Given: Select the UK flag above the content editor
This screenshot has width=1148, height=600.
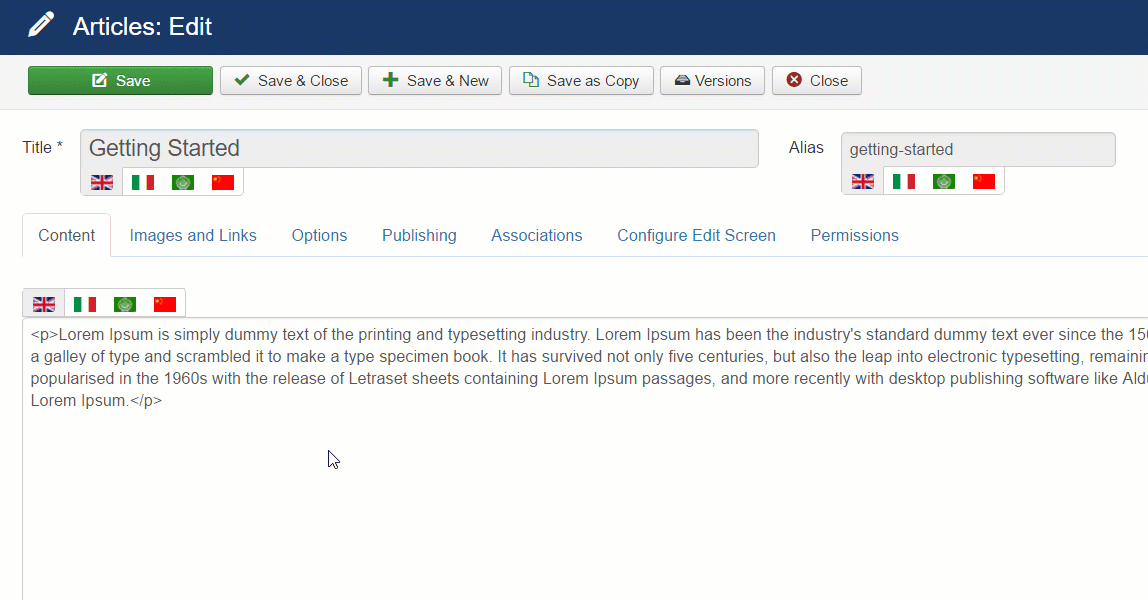Looking at the screenshot, I should click(44, 304).
